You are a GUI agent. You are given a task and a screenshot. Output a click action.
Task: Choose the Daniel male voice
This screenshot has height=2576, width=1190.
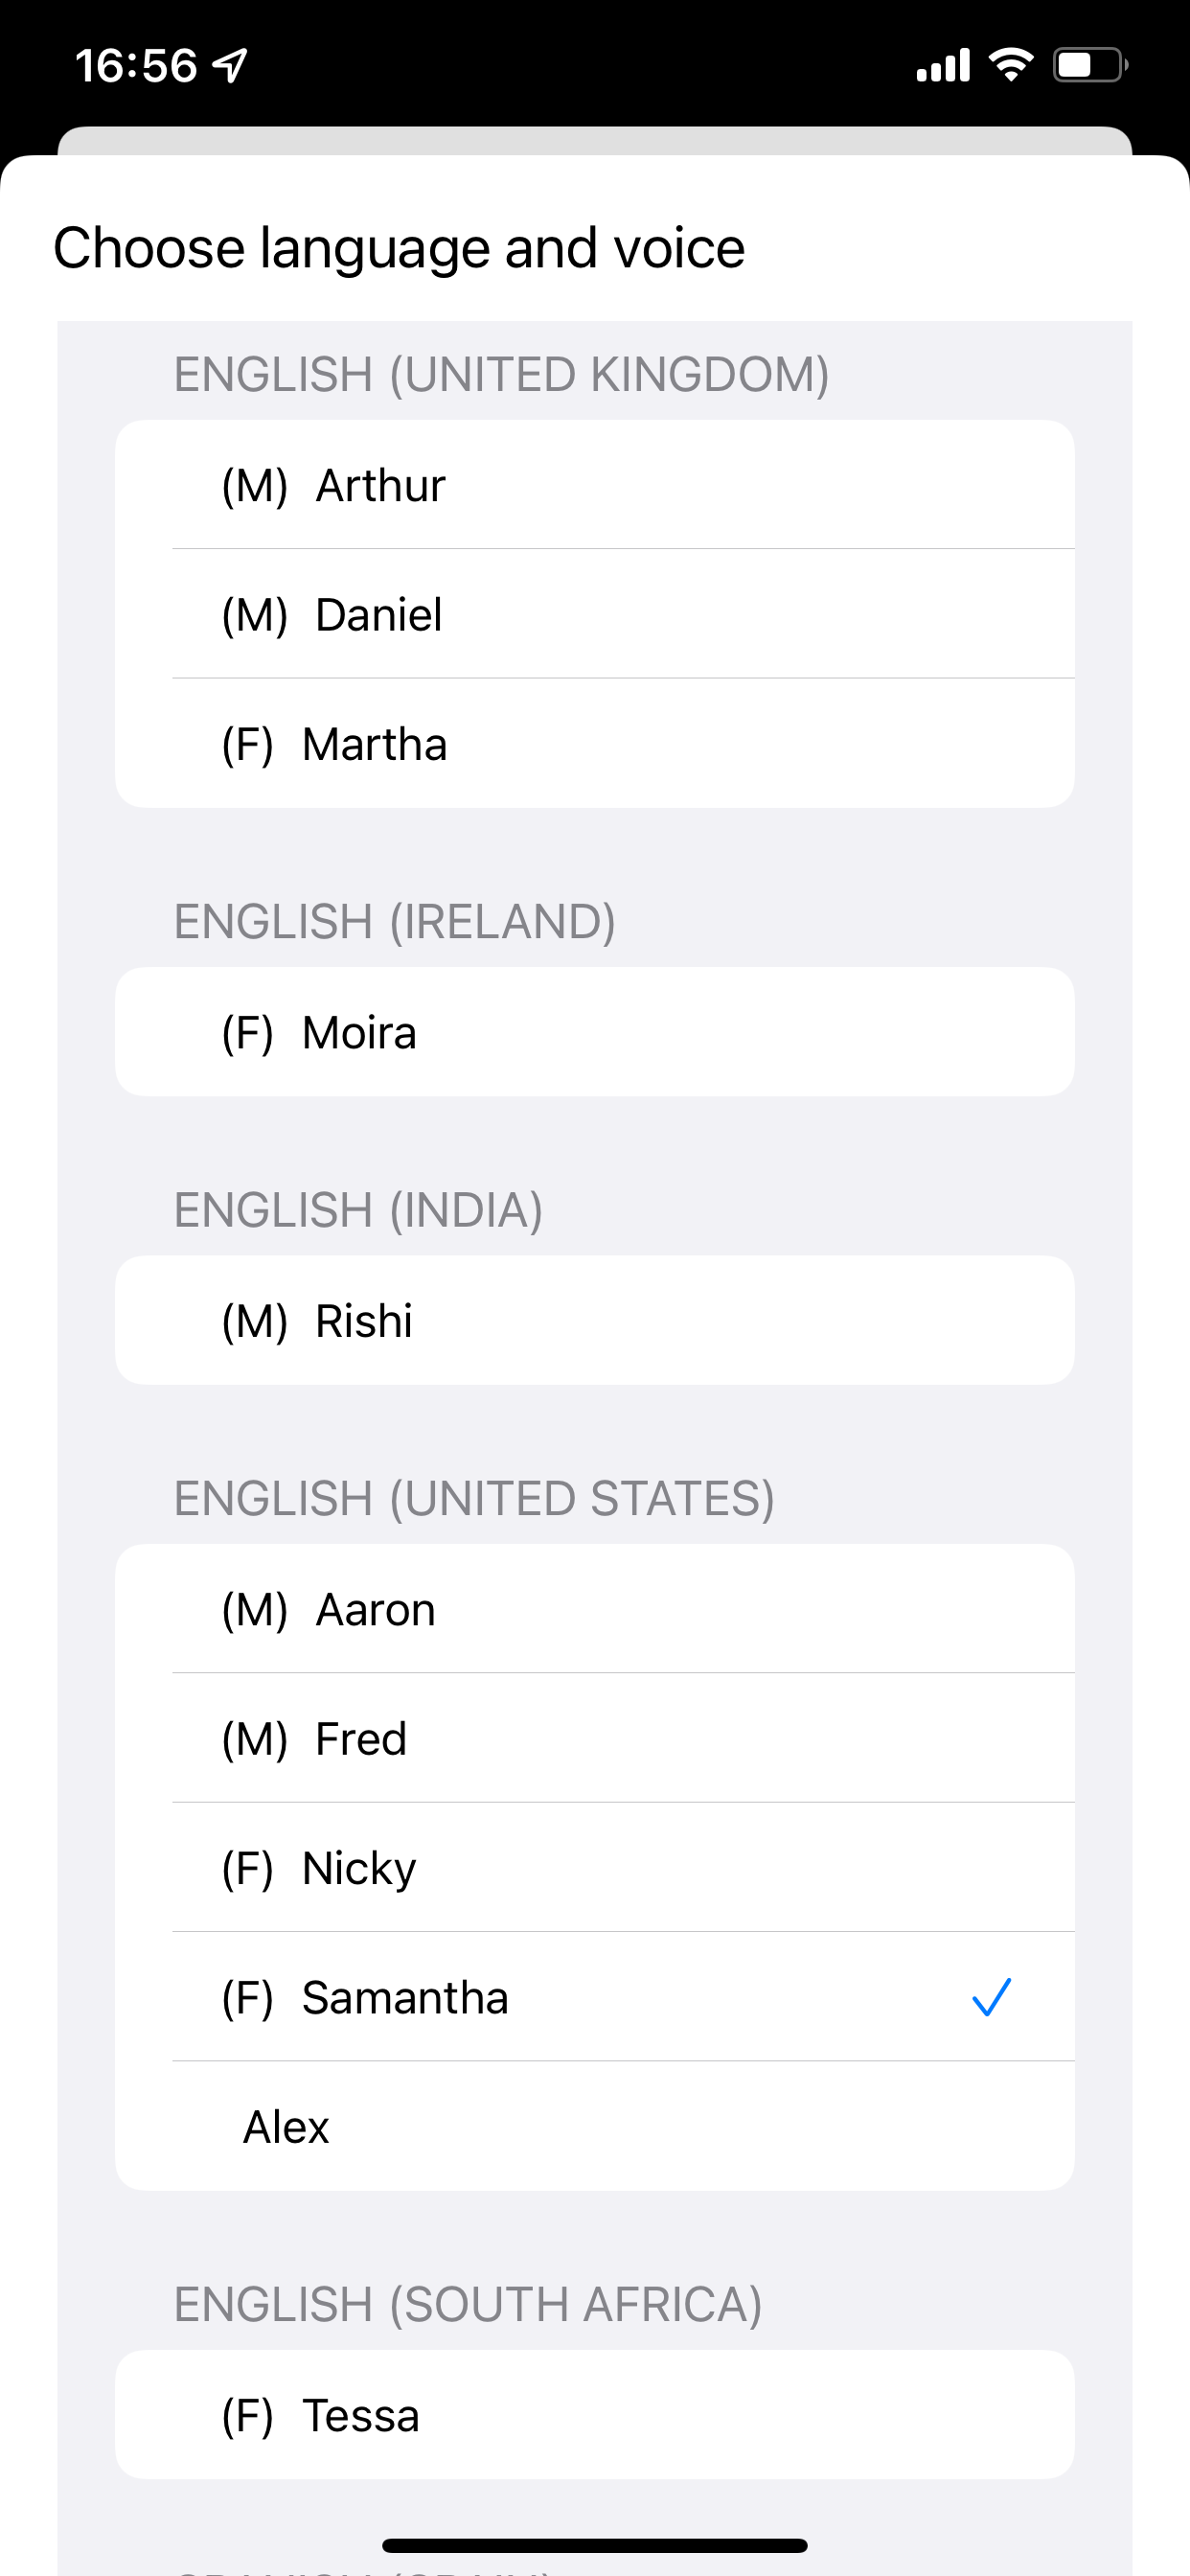[594, 614]
